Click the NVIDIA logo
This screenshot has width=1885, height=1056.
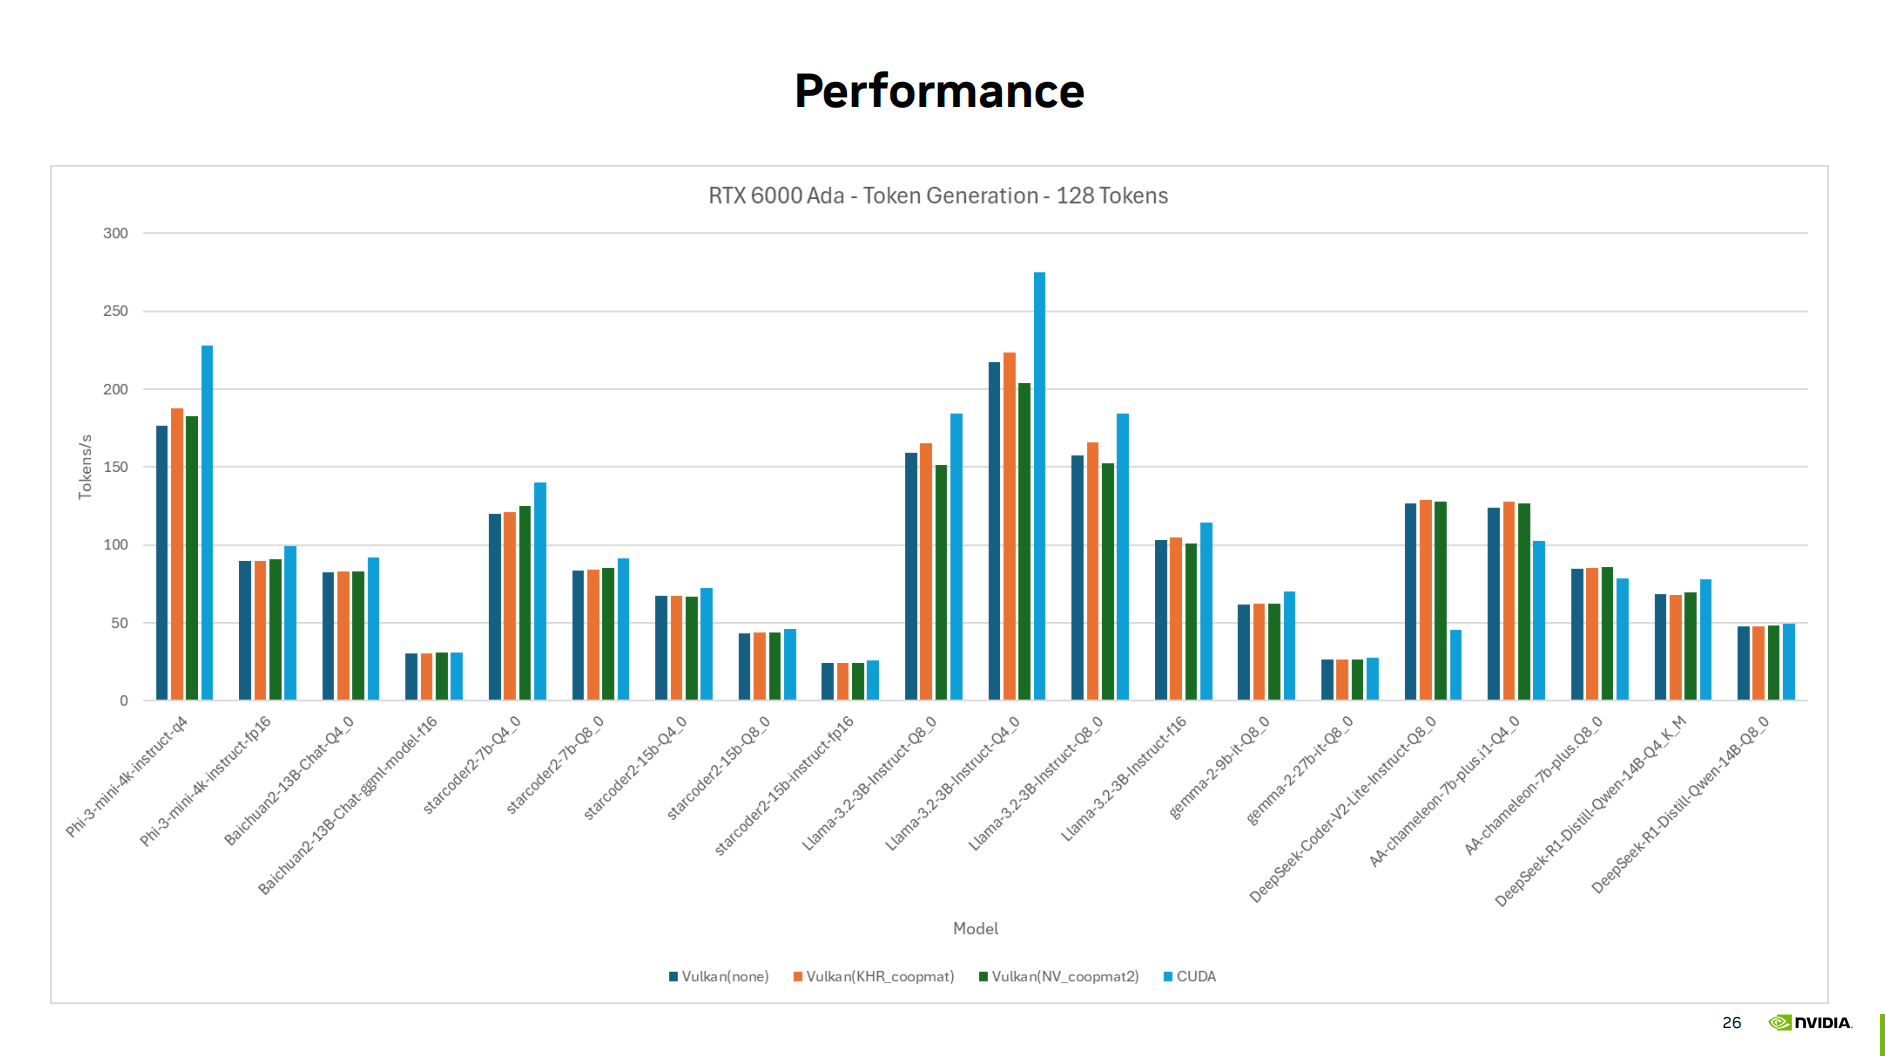1810,1022
